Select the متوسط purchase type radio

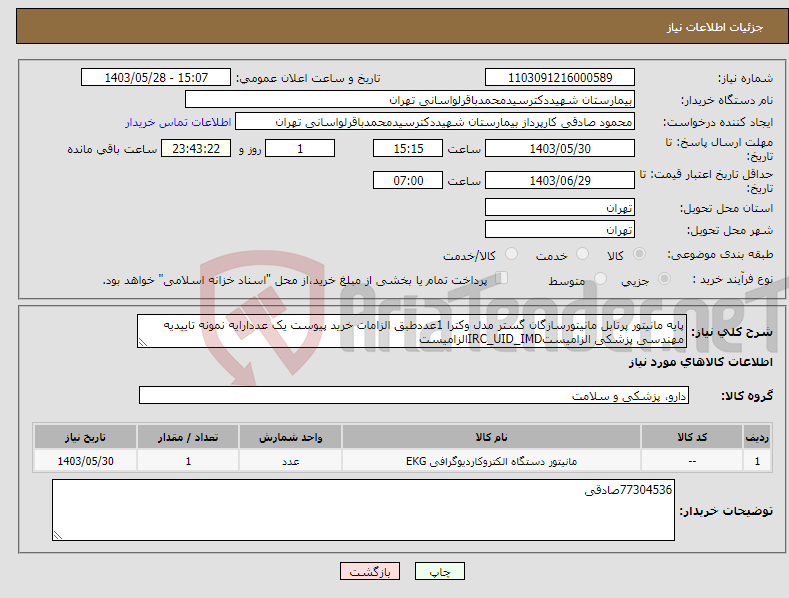click(600, 278)
